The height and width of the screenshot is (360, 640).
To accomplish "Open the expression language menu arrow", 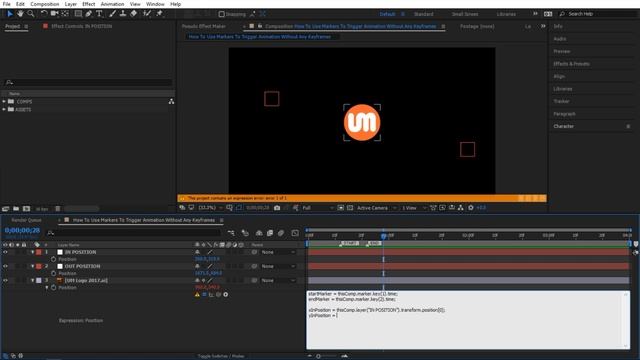I will (226, 294).
